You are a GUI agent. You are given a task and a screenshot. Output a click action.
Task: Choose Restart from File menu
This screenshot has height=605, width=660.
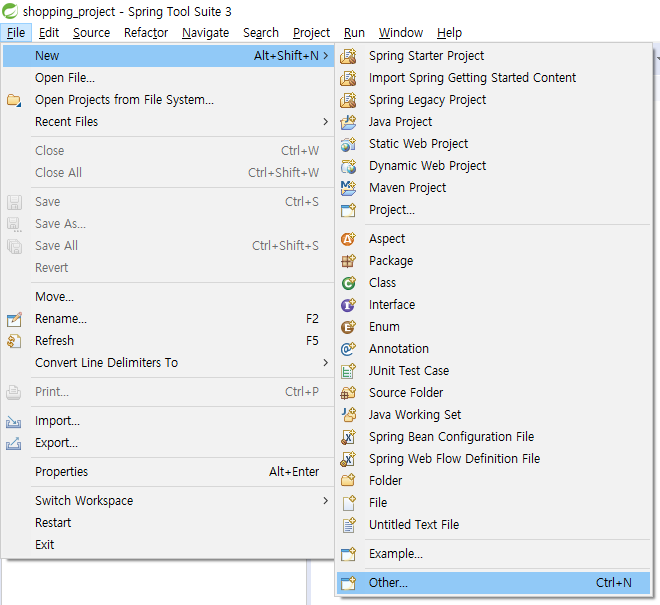(168, 523)
